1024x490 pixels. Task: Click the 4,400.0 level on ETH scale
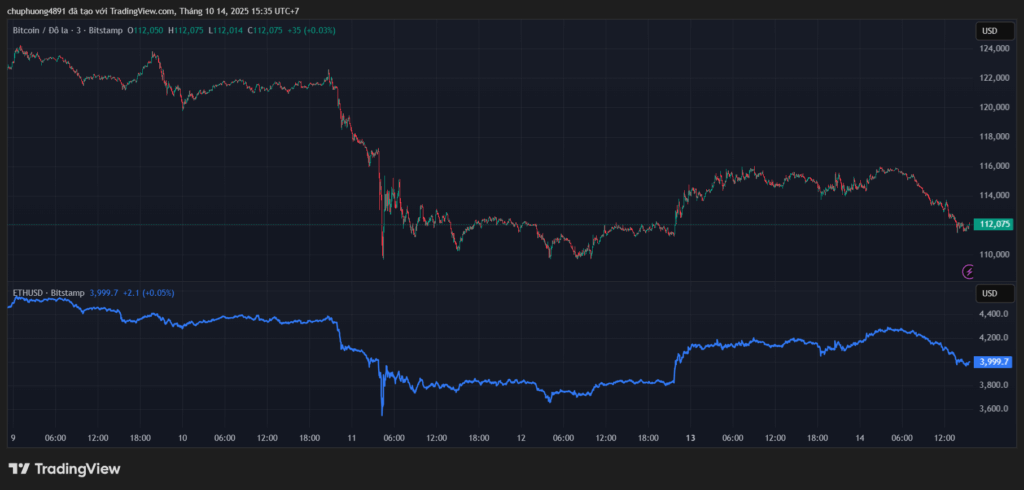pyautogui.click(x=994, y=314)
